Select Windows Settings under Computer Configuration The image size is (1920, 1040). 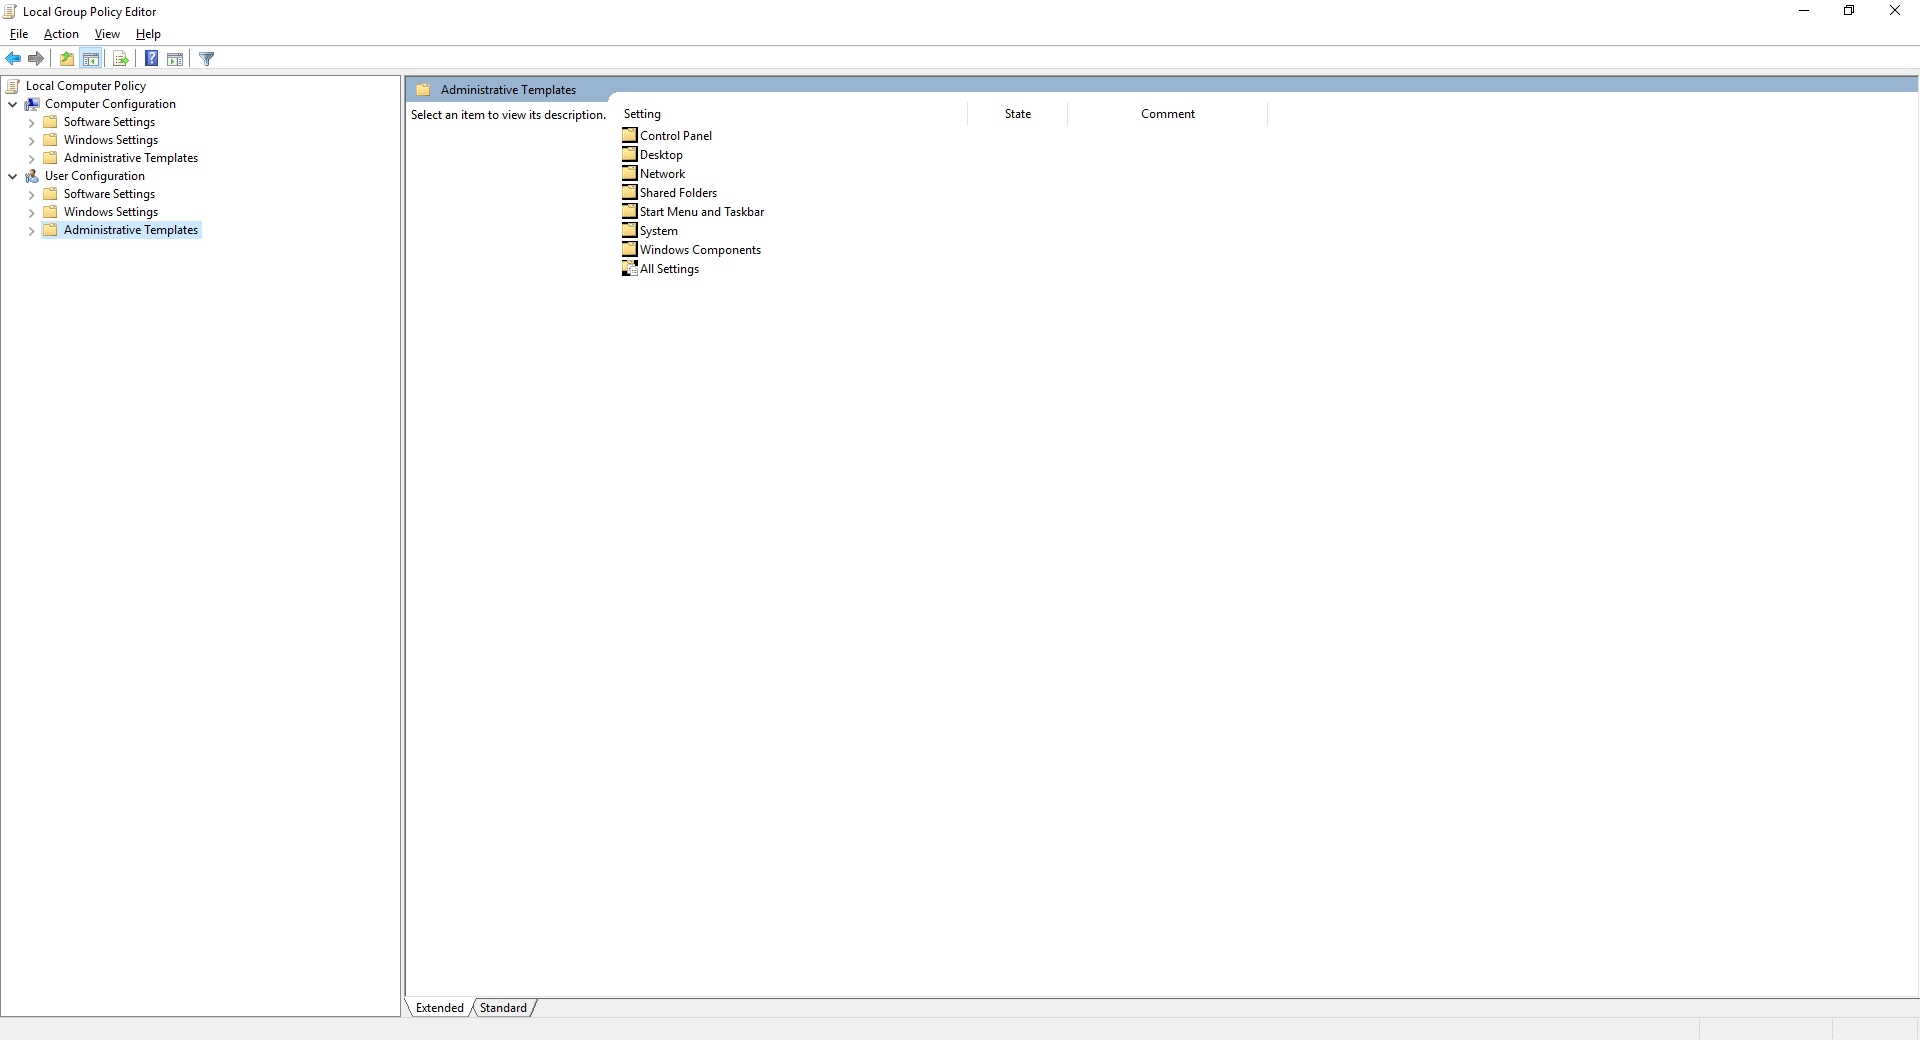[x=111, y=140]
